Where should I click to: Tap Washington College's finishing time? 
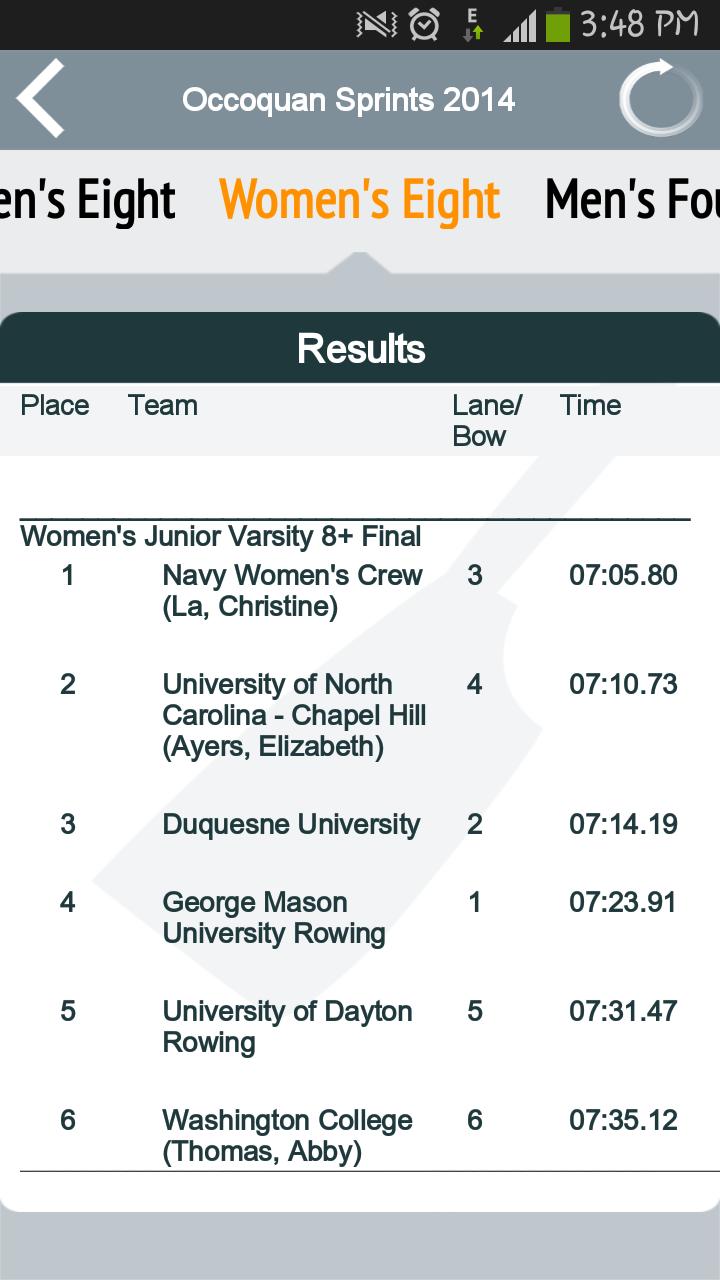pyautogui.click(x=623, y=1120)
